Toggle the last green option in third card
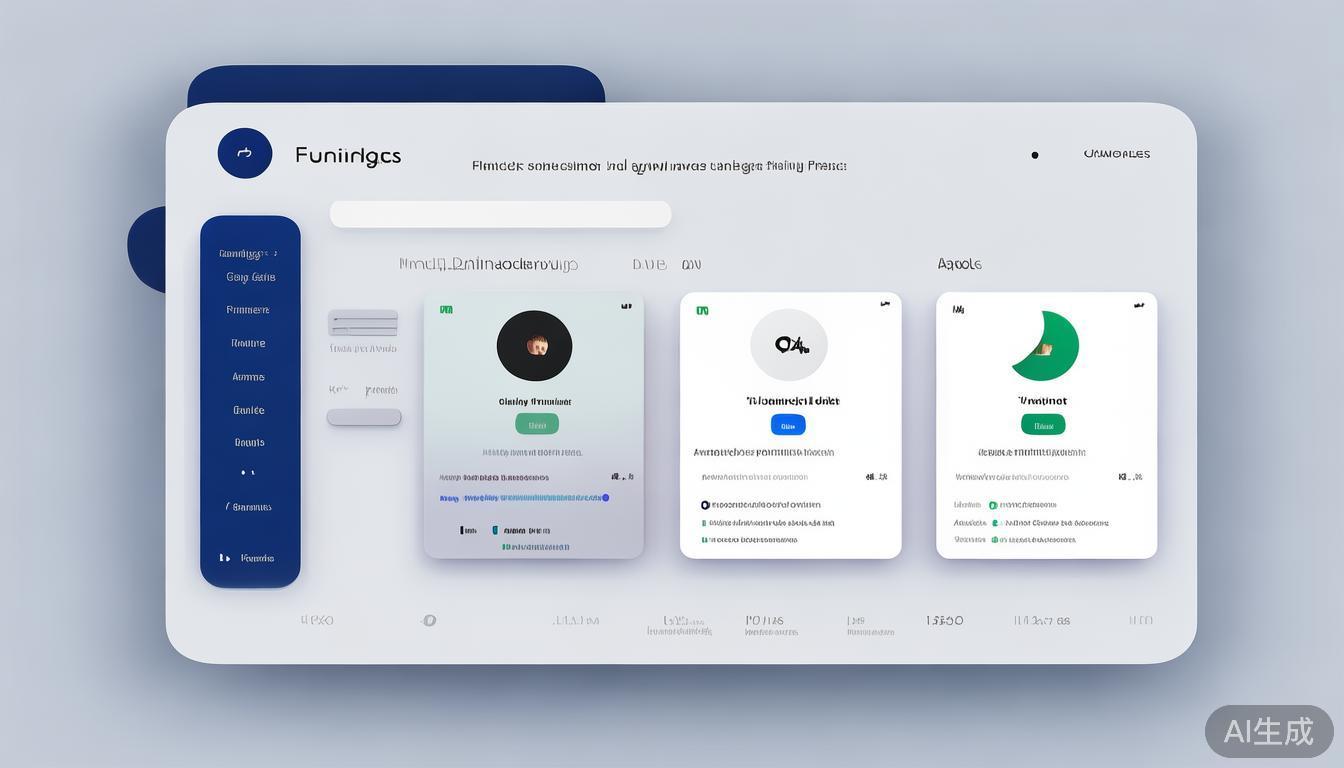 click(x=995, y=539)
